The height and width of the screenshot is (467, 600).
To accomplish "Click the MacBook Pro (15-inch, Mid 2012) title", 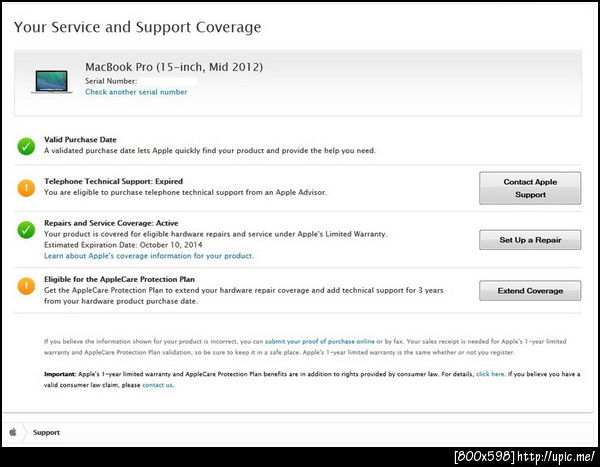I will [x=174, y=67].
